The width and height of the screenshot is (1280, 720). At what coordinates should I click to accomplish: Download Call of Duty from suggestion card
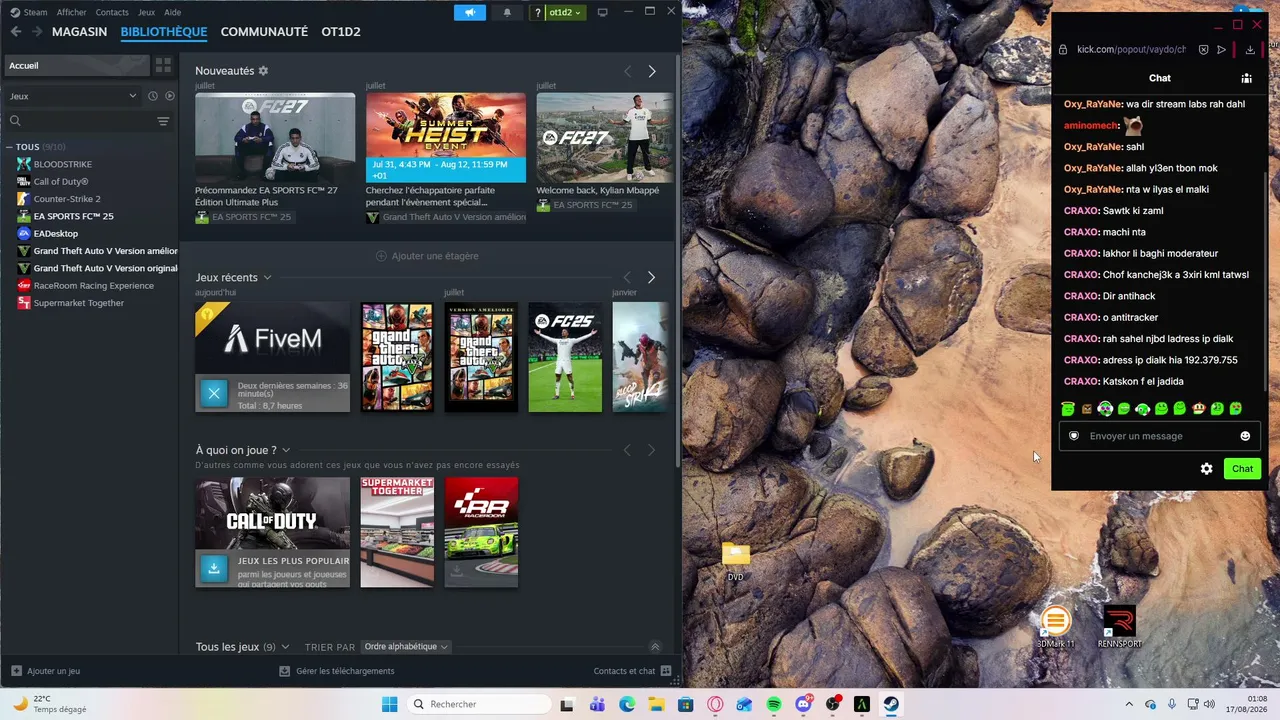pos(213,568)
